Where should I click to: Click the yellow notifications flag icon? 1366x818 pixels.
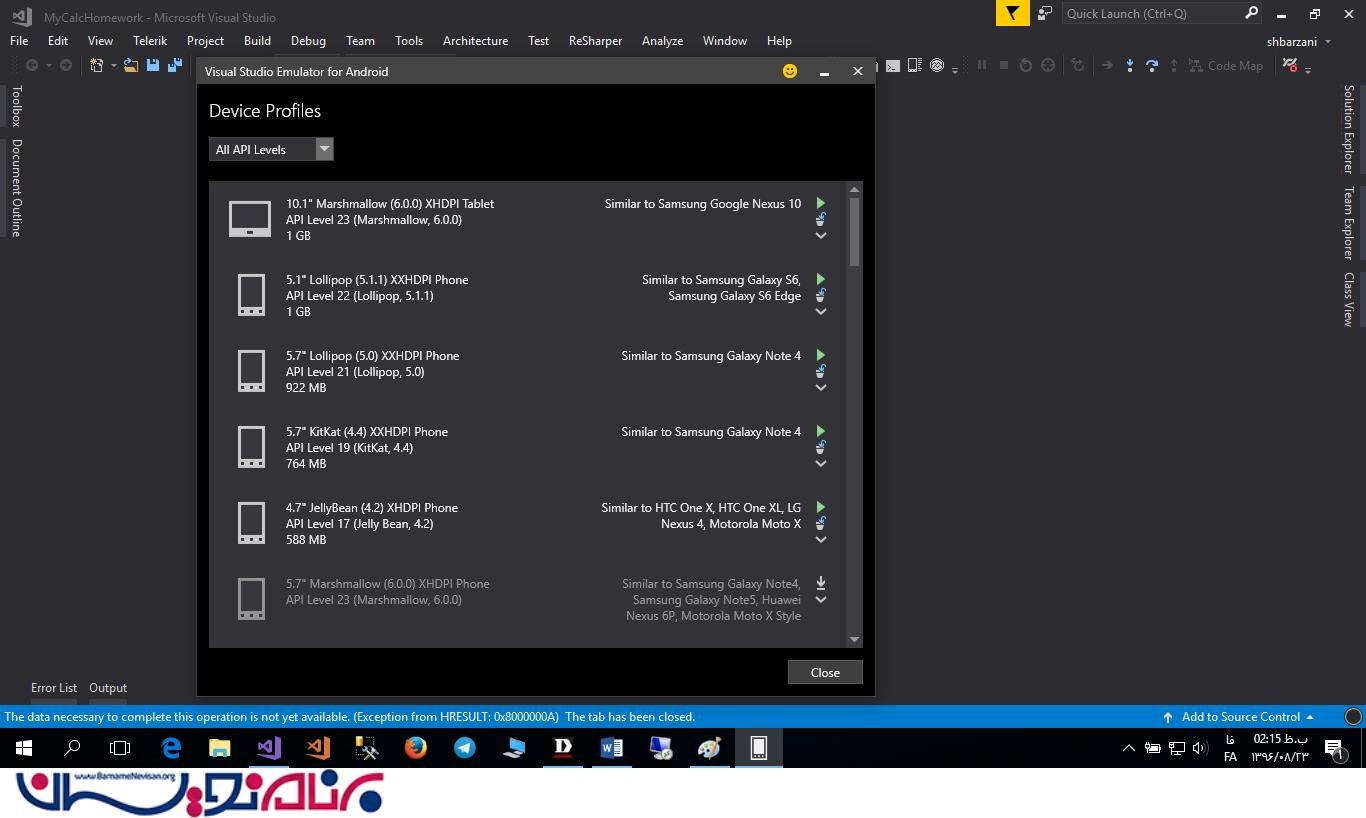tap(1013, 13)
